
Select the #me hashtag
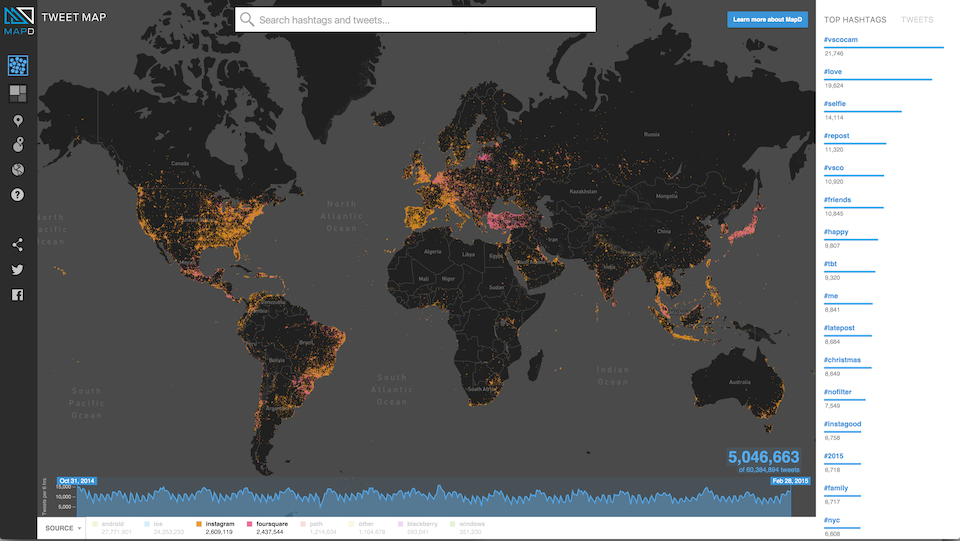[831, 296]
